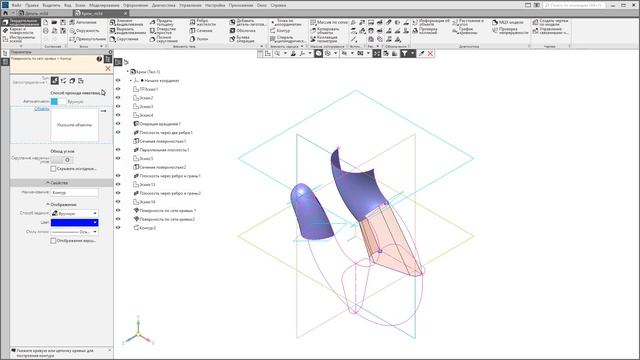
Task: Cancel operation with red X in Parameters panel
Action: click(x=108, y=69)
